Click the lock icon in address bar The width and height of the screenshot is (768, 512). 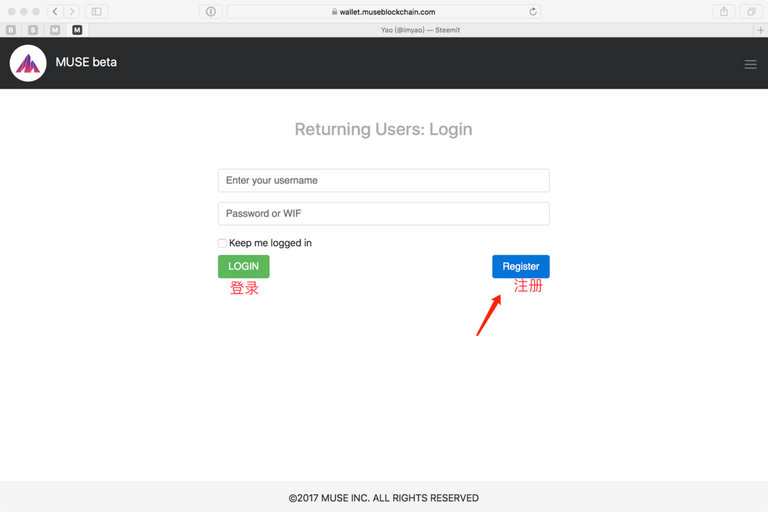point(335,11)
